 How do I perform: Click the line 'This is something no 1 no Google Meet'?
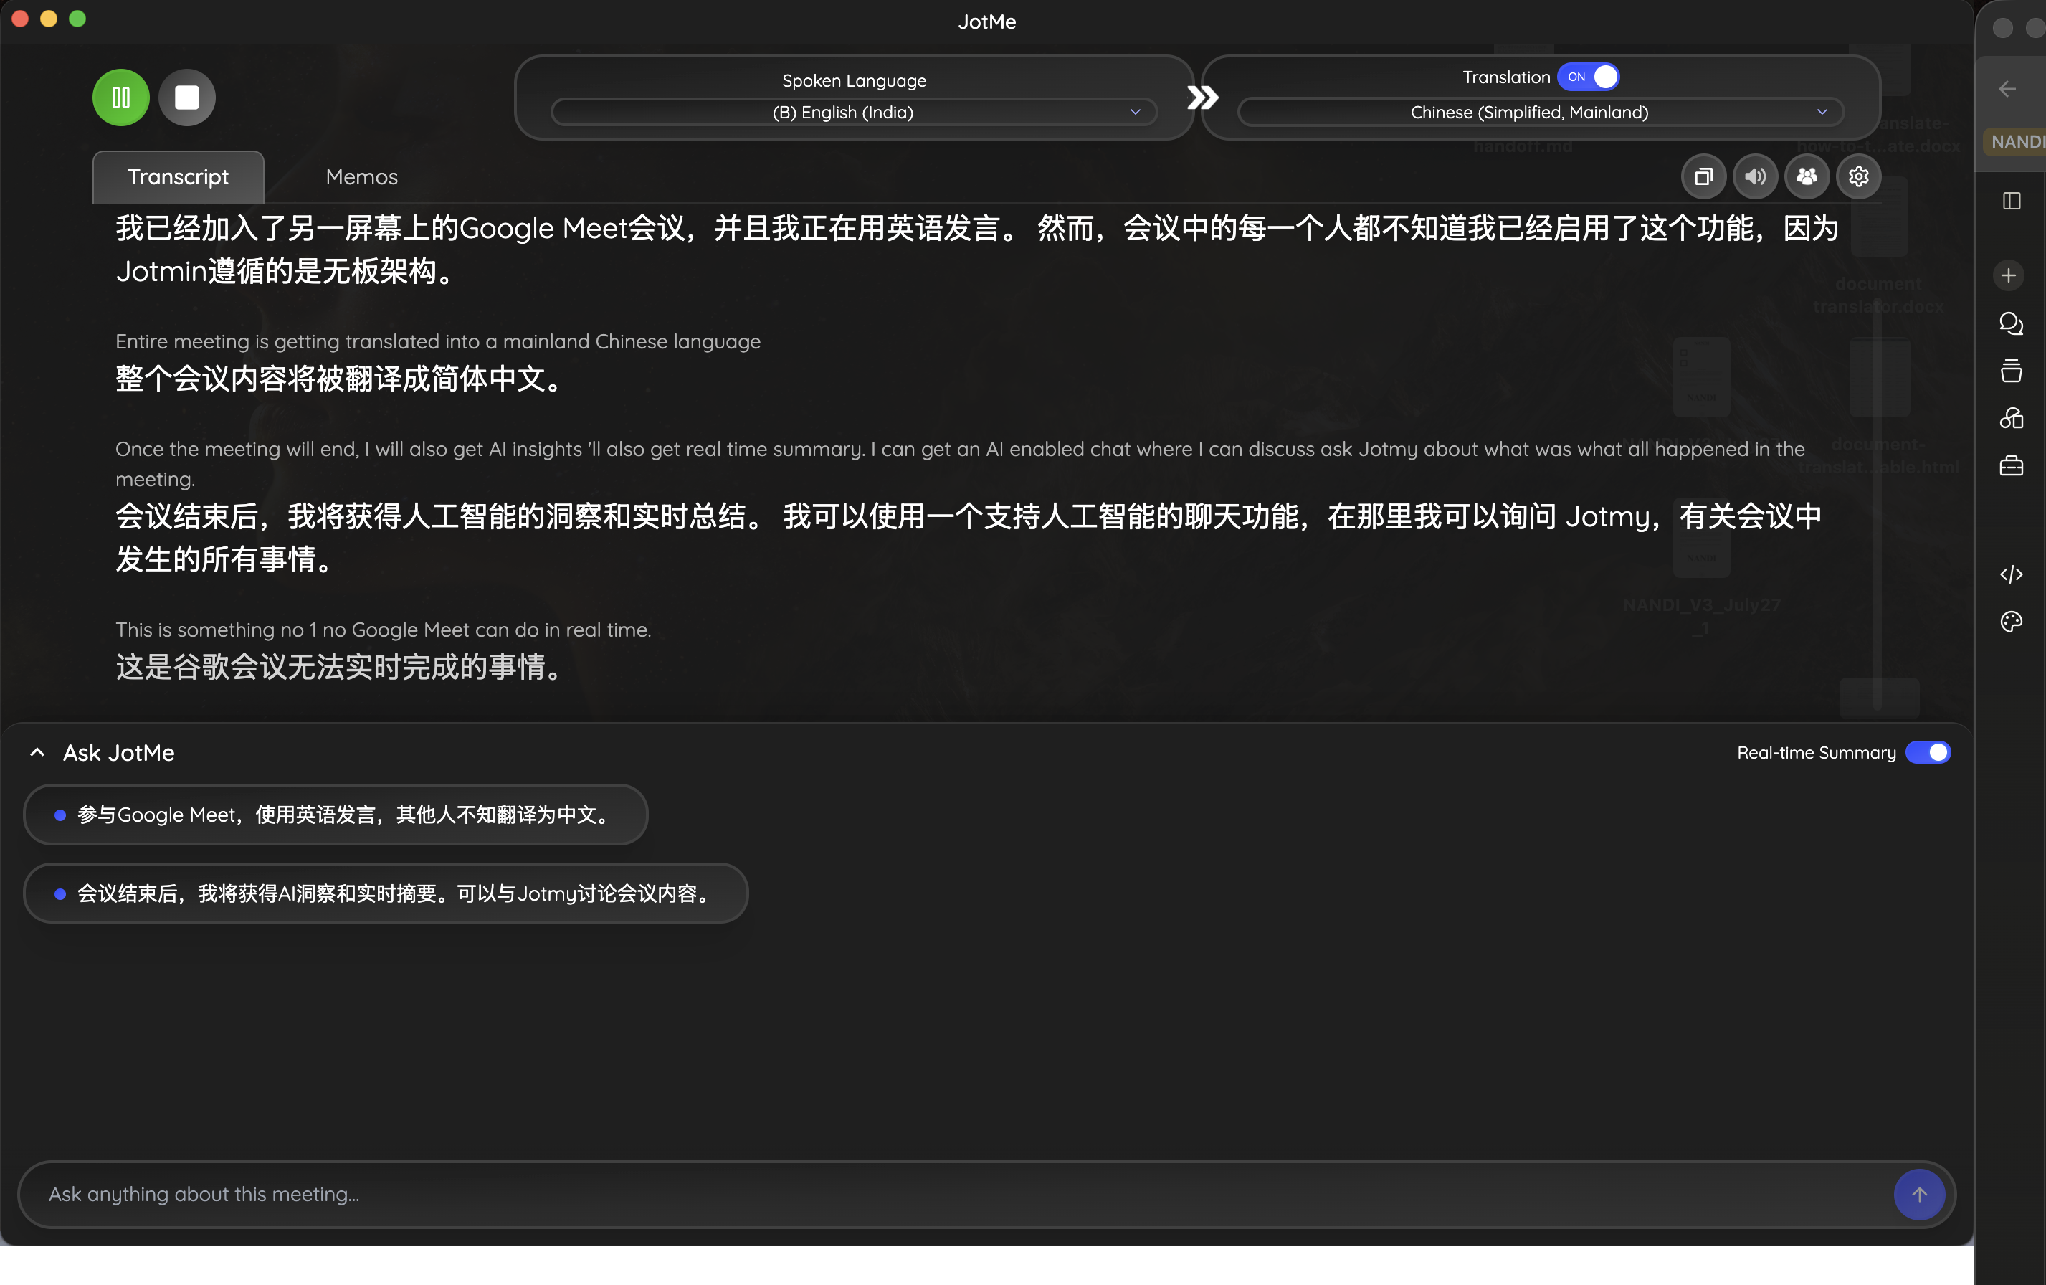(x=383, y=630)
